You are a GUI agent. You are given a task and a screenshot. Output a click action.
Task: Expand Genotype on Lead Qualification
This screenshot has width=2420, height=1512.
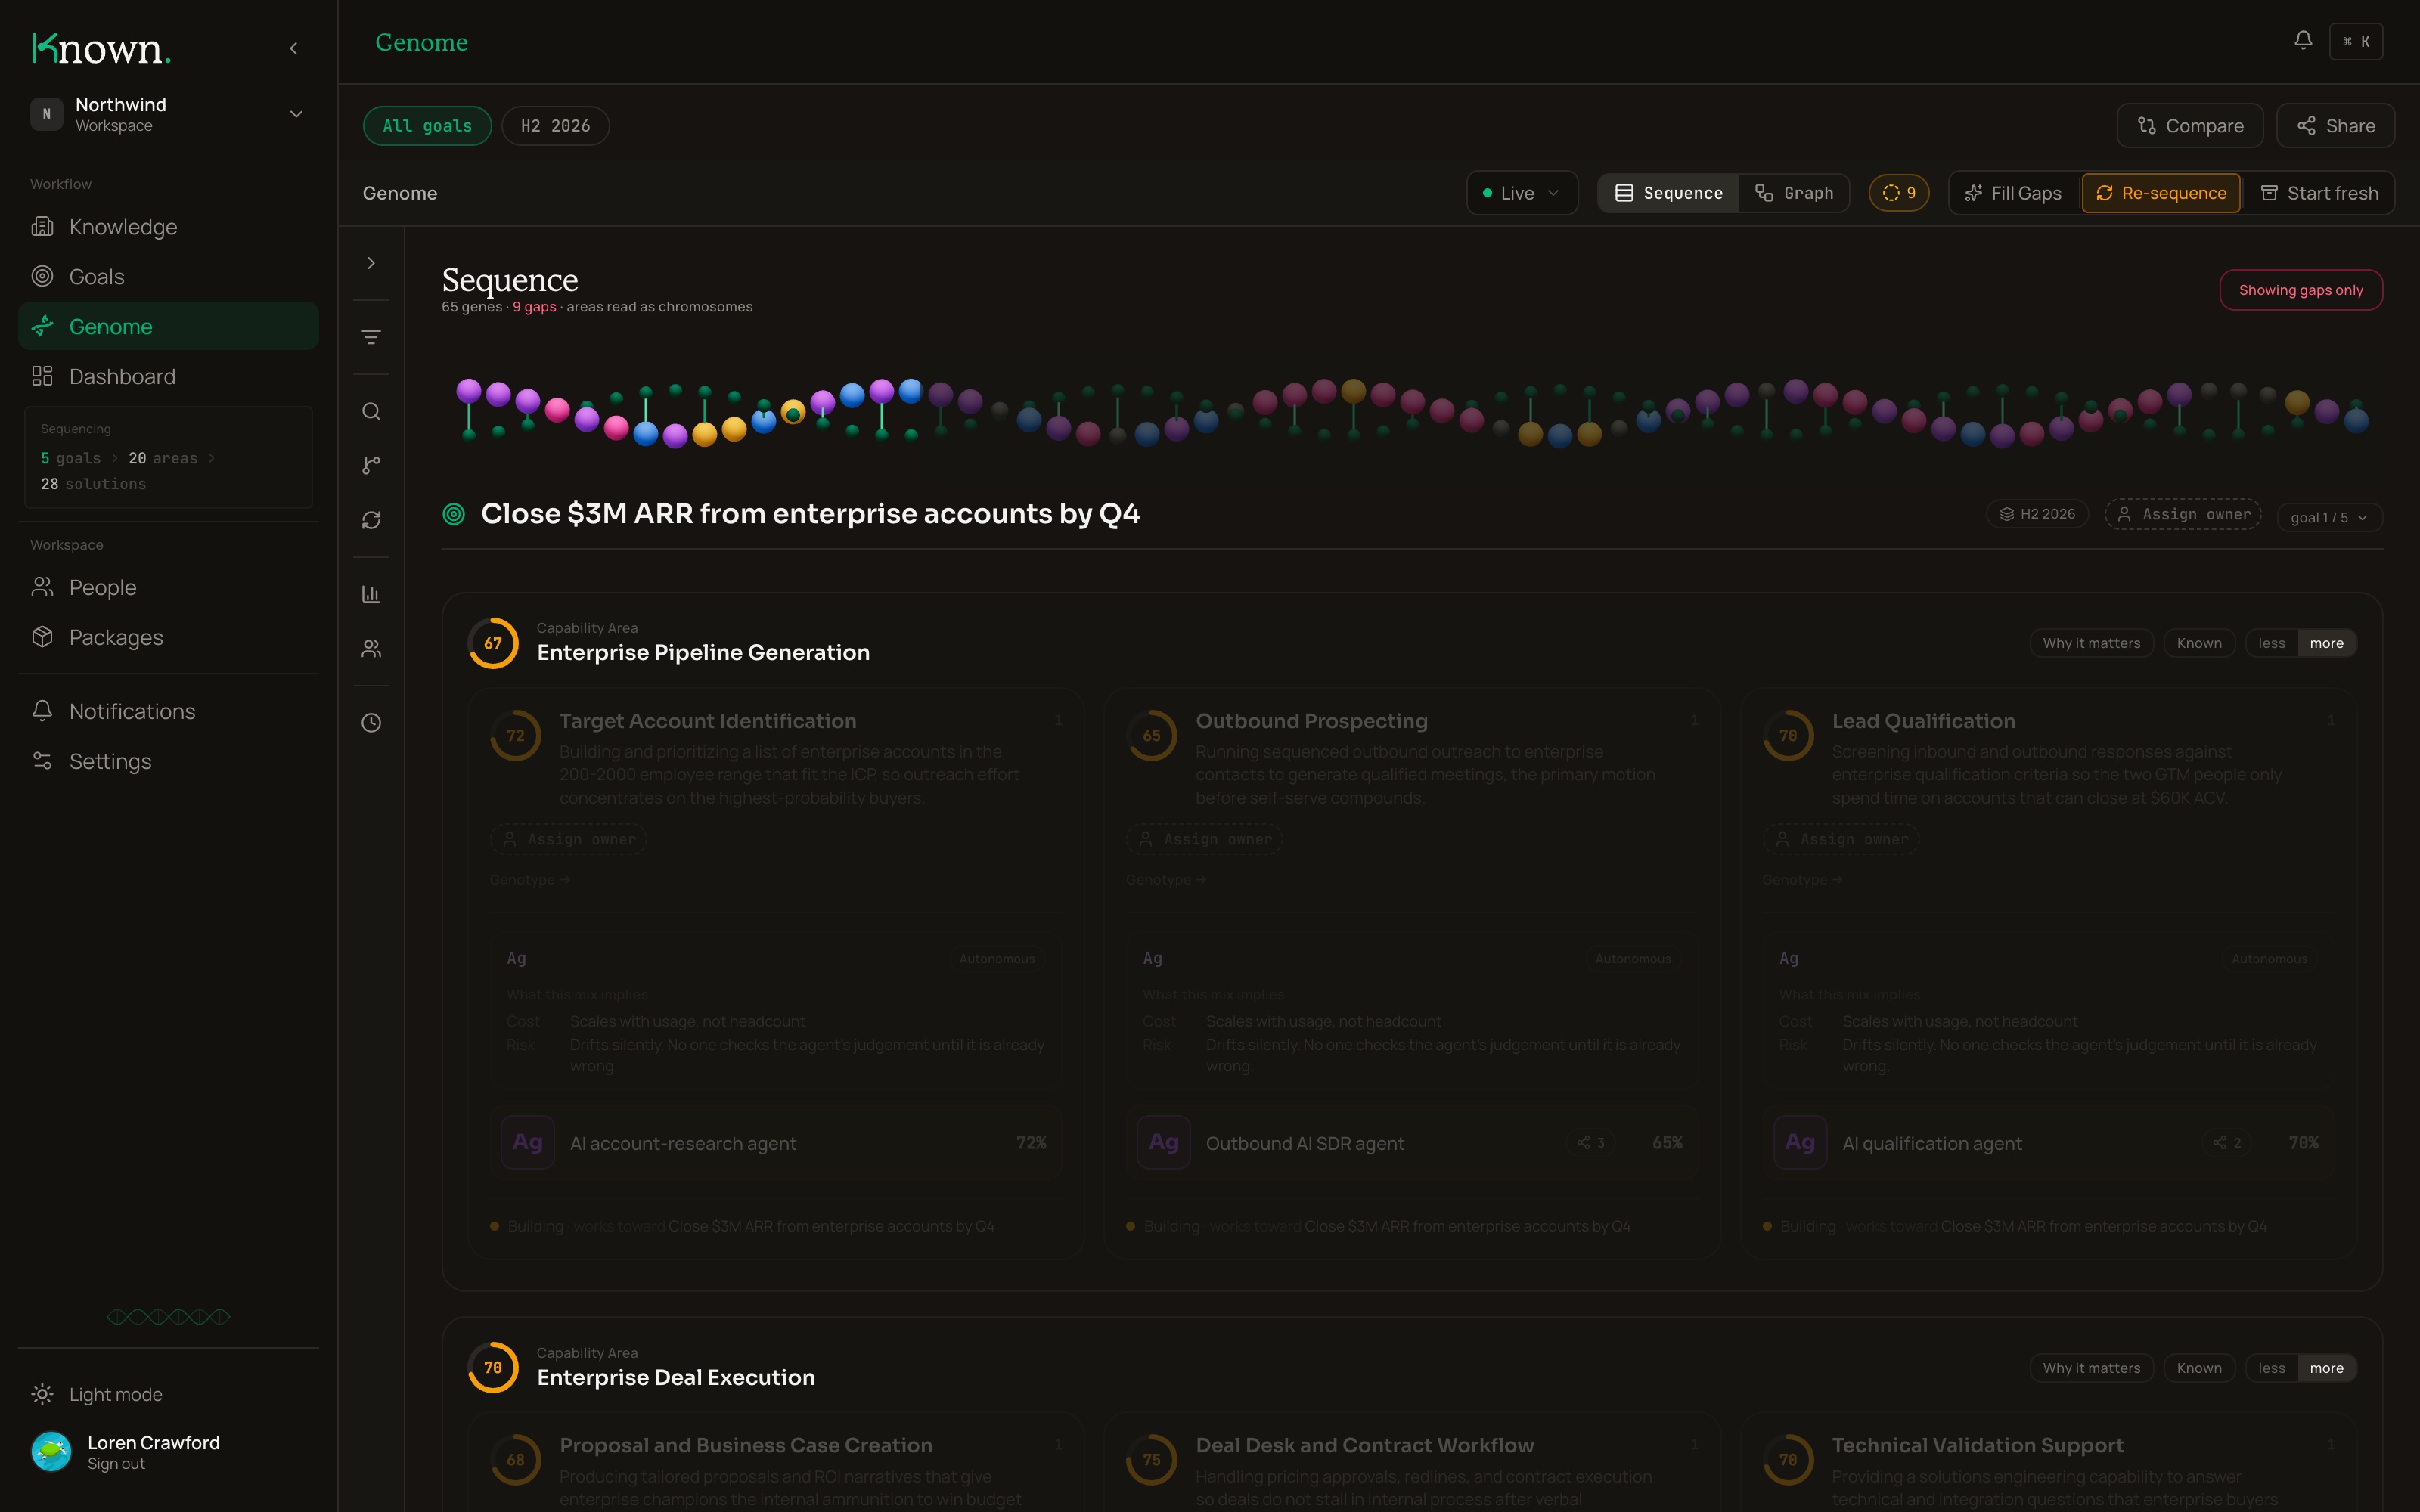tap(1802, 880)
